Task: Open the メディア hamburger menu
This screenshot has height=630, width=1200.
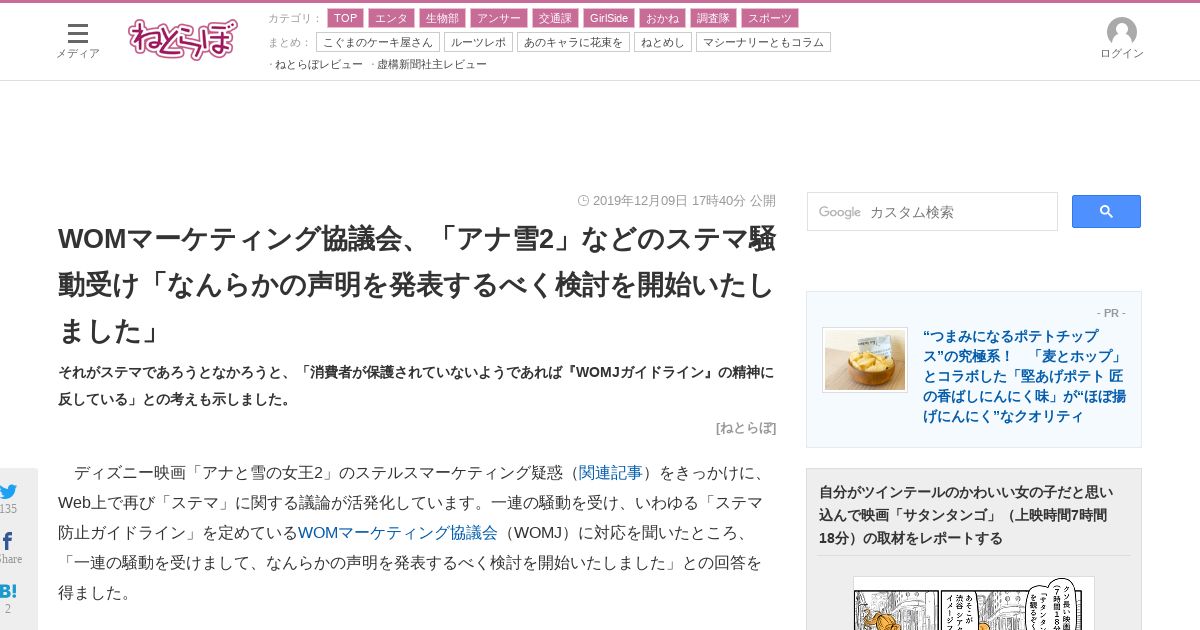Action: [x=77, y=40]
